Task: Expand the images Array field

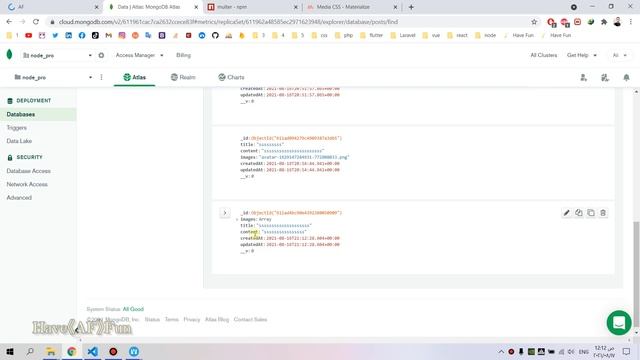Action: pos(237,220)
